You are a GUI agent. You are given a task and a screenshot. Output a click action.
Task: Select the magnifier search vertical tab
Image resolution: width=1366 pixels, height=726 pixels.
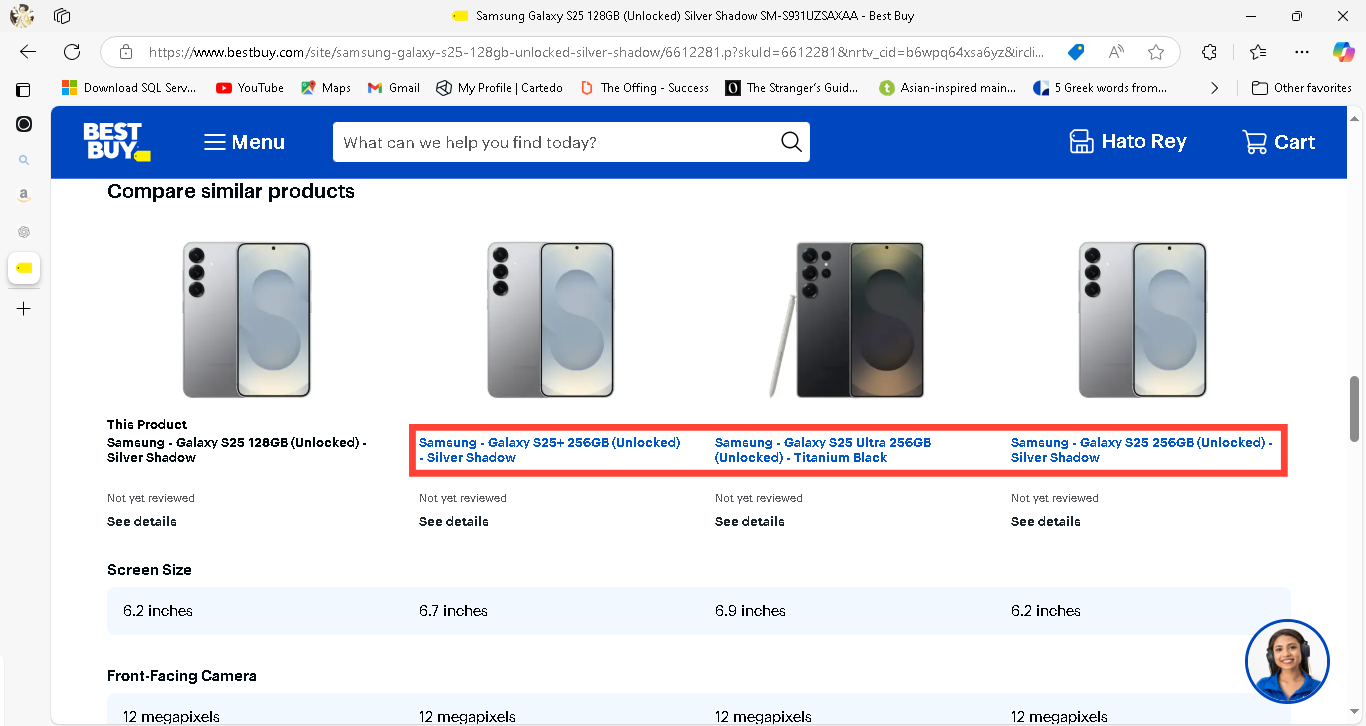click(24, 160)
